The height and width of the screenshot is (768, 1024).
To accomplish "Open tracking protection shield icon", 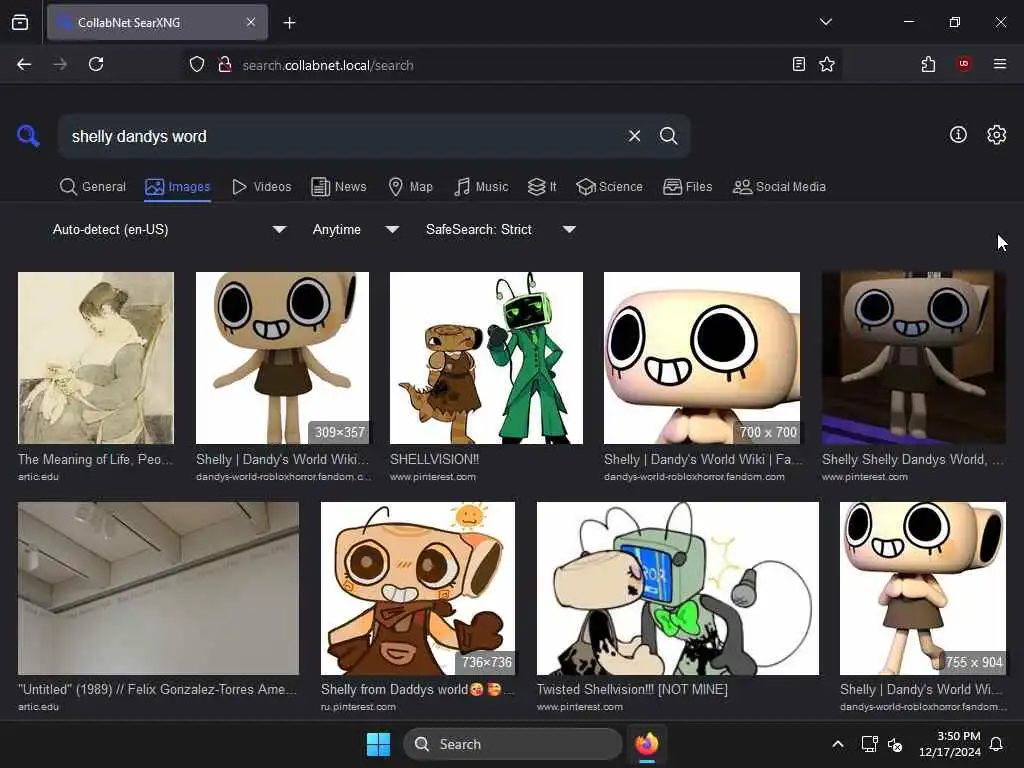I will (x=197, y=65).
